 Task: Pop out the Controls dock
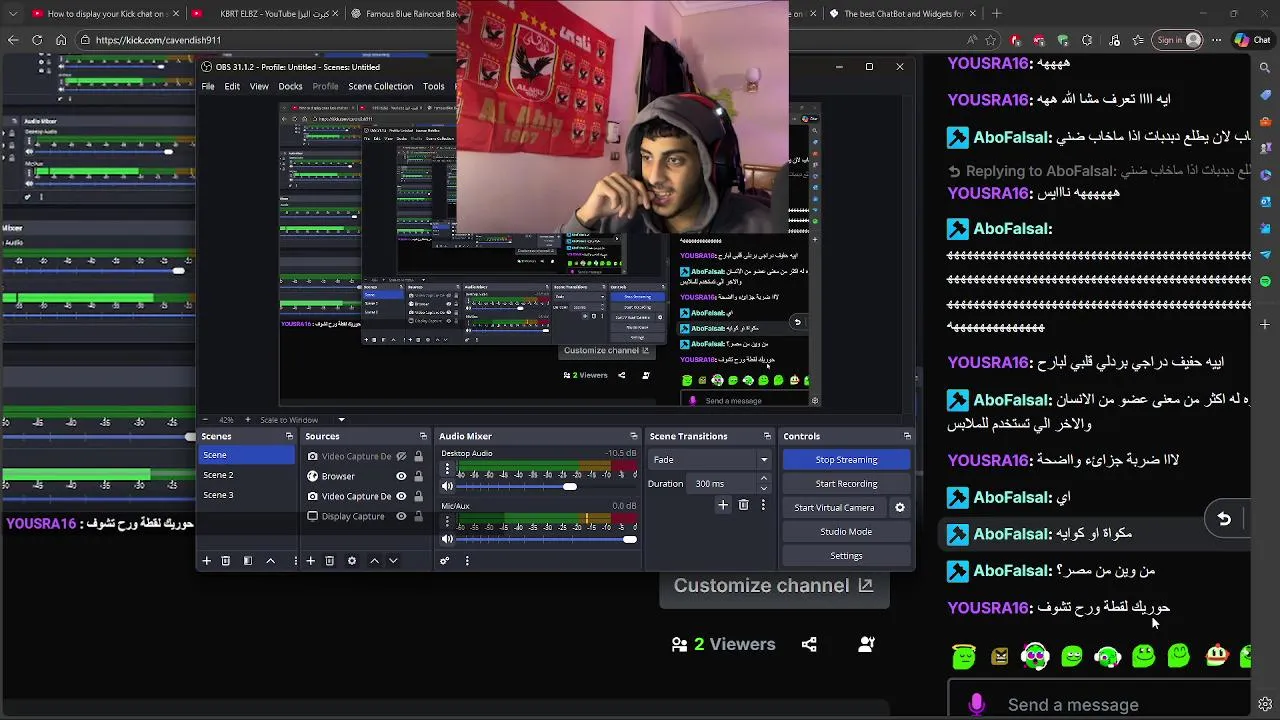907,436
